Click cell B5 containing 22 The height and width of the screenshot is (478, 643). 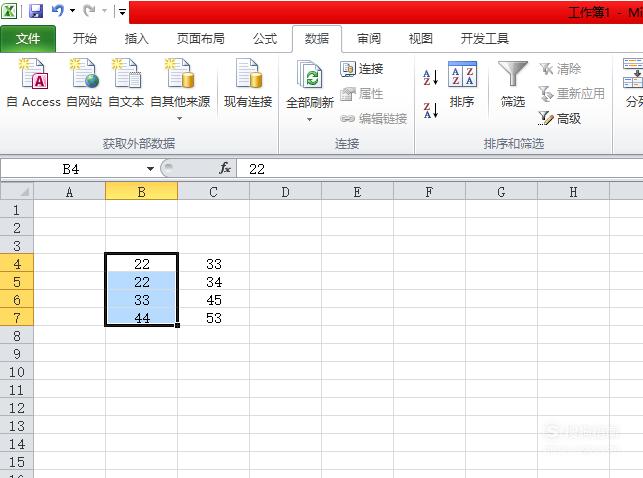coord(141,282)
